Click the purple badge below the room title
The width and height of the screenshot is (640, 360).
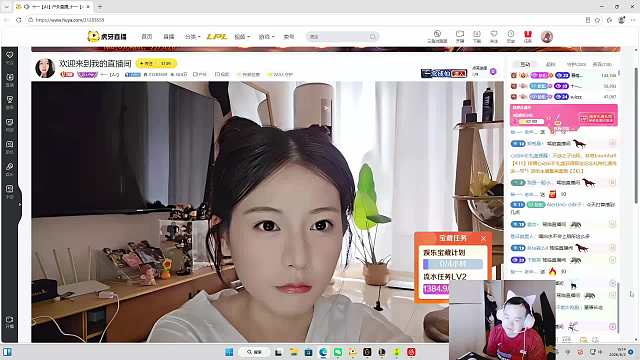pos(87,74)
